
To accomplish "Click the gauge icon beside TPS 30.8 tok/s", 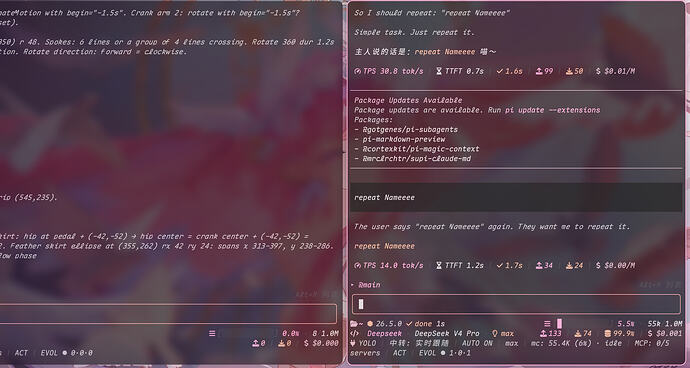I will [357, 71].
